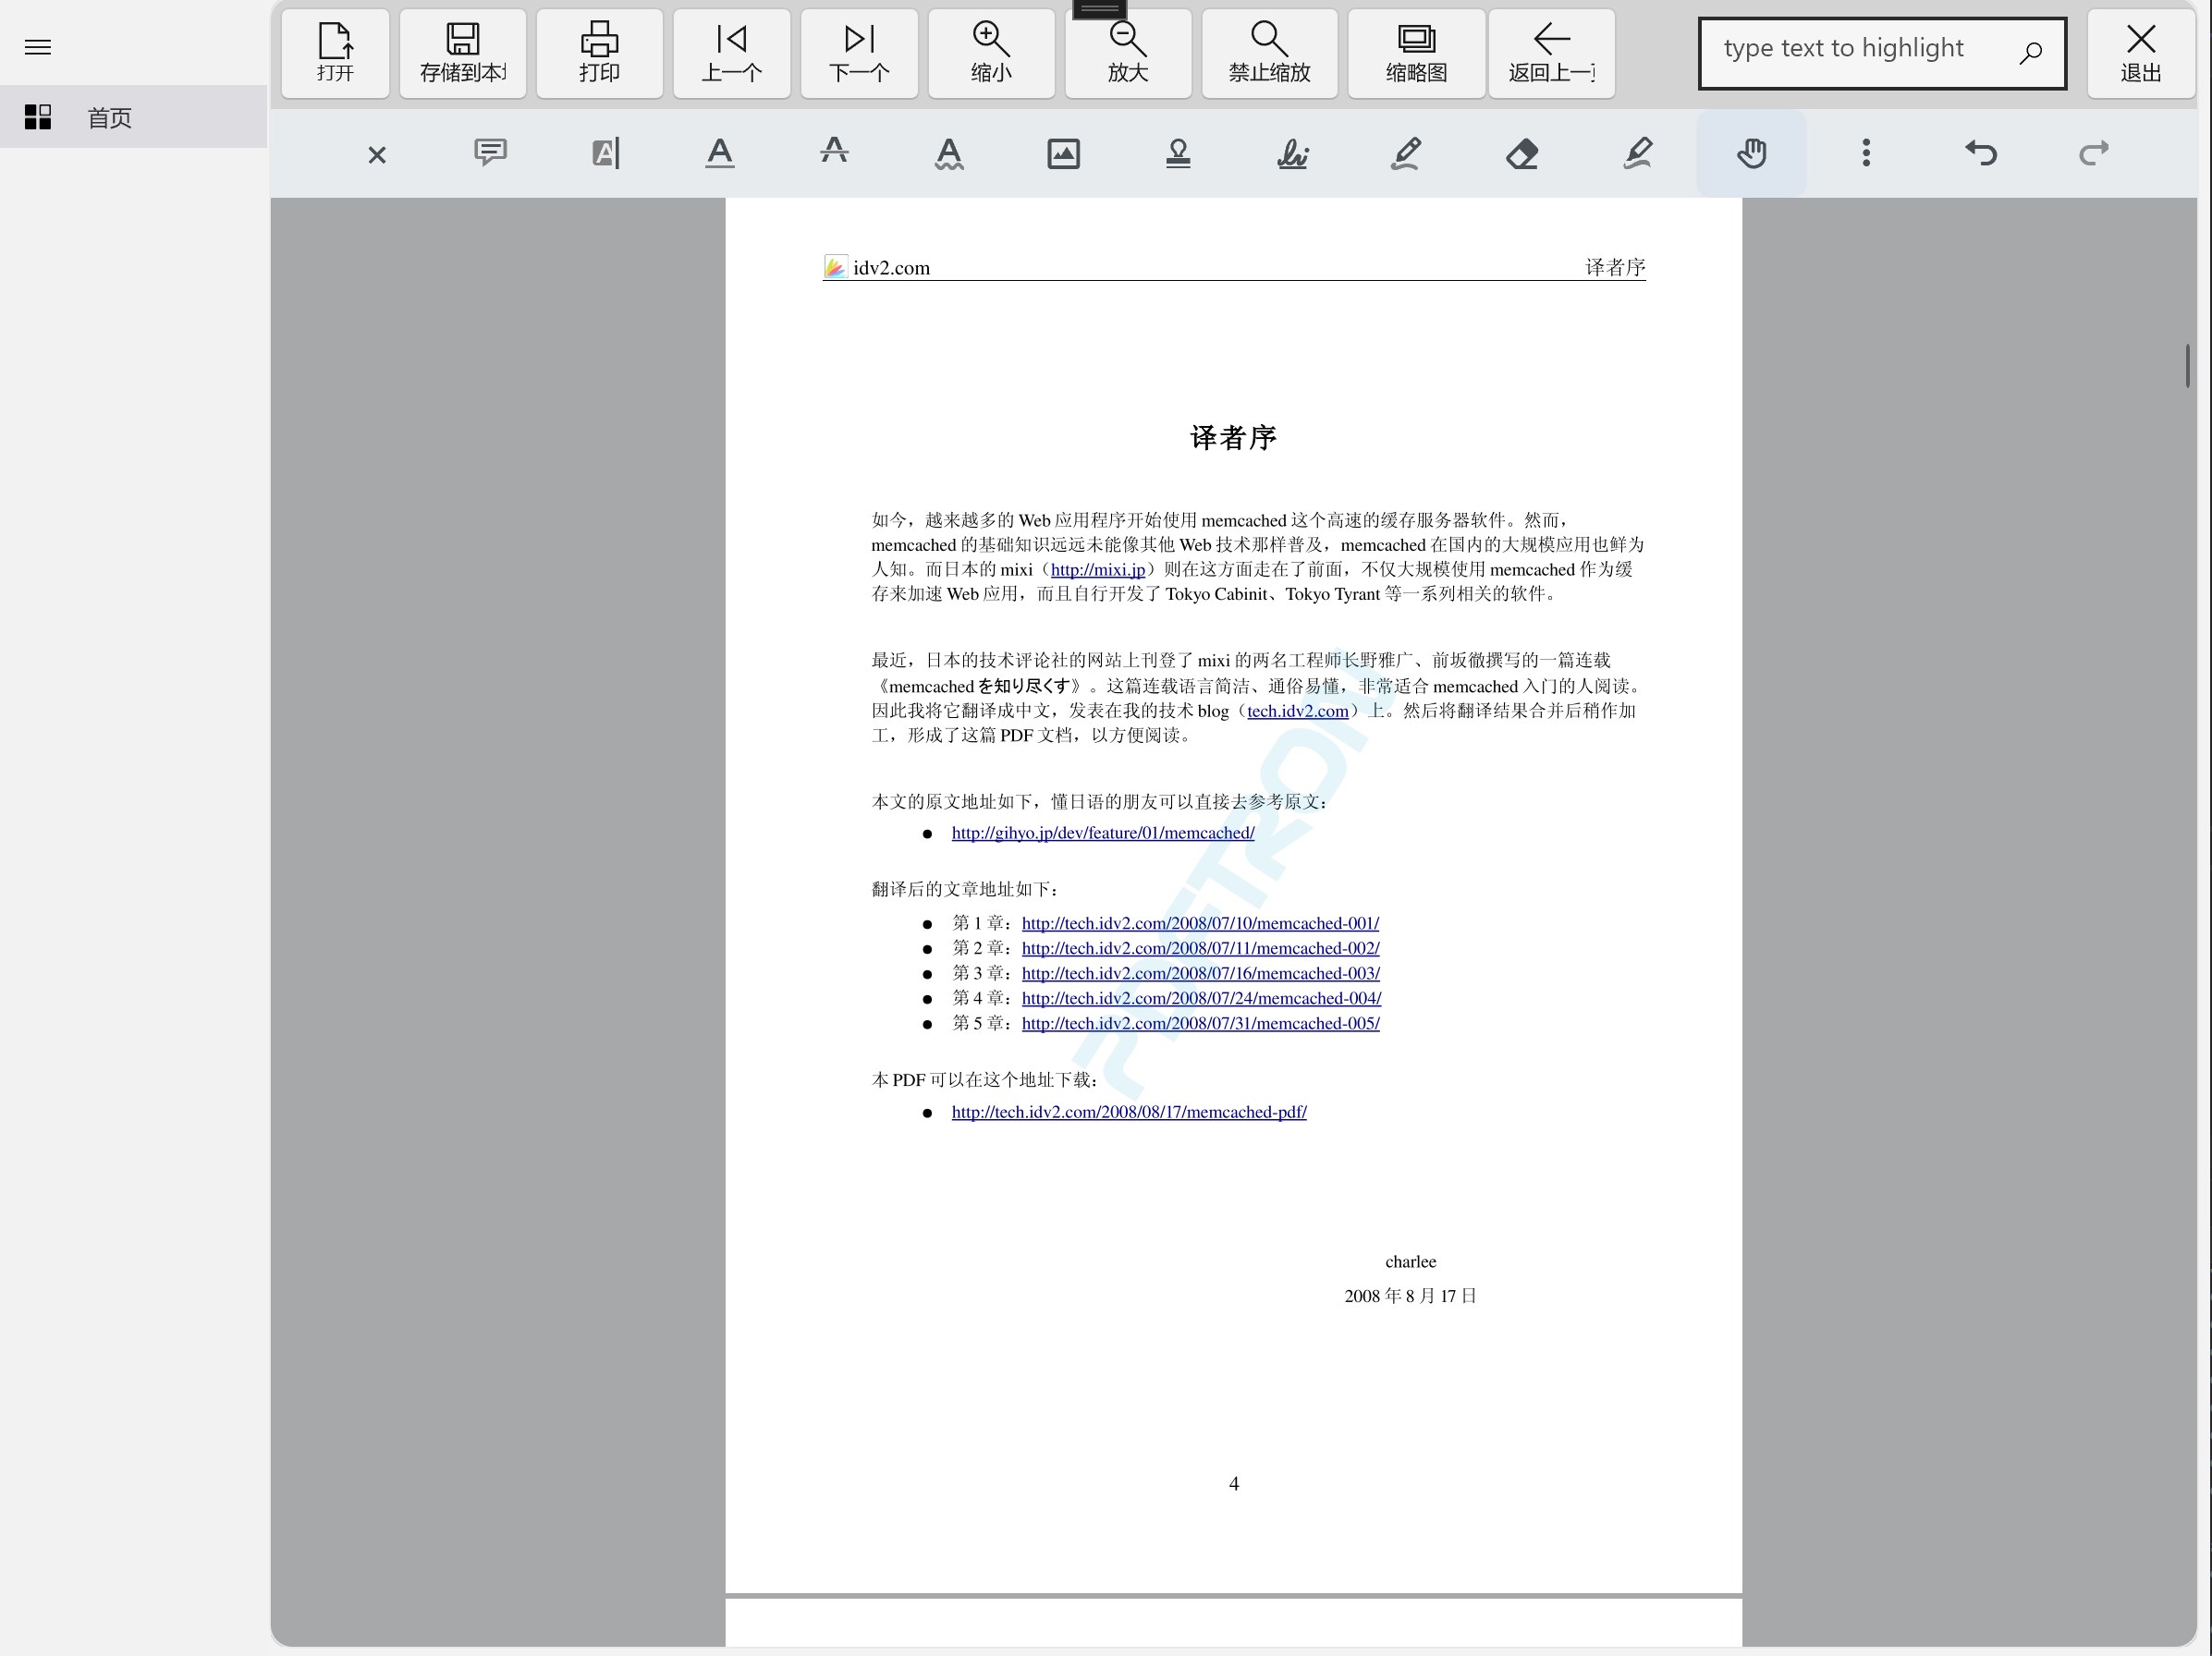Select the sticky note comment tool
The width and height of the screenshot is (2212, 1656).
coord(490,153)
